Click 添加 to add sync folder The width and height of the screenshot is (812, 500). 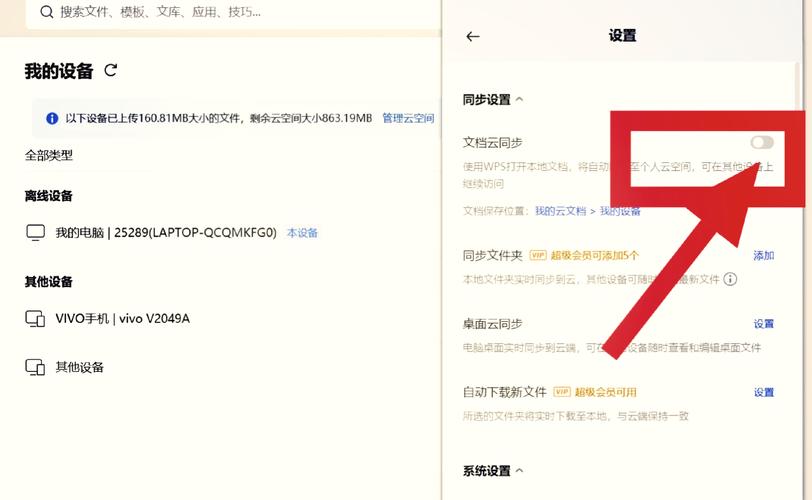pos(763,256)
